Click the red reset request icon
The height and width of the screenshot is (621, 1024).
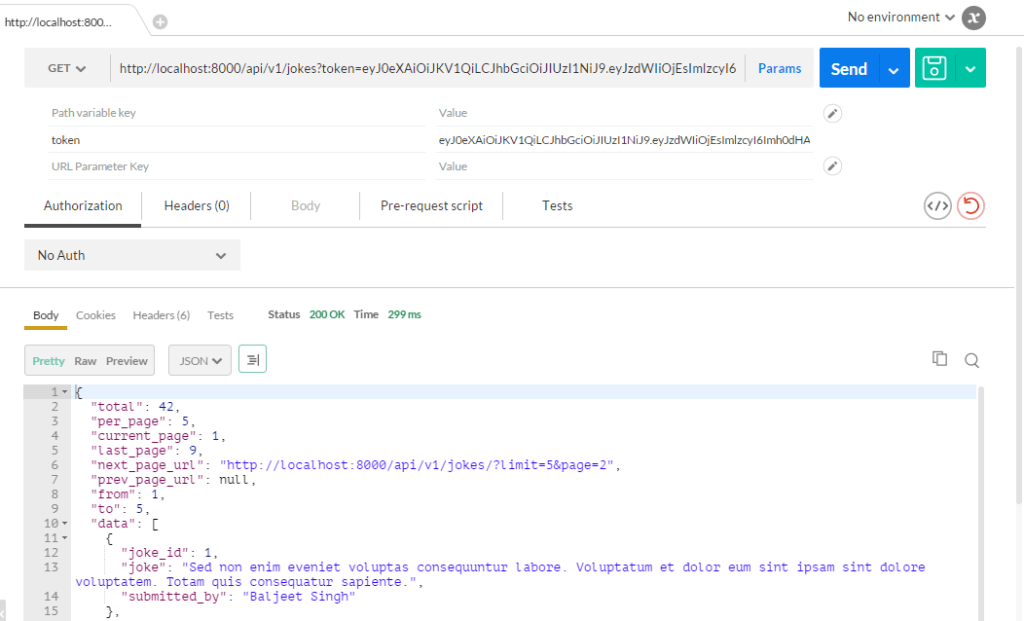tap(970, 206)
